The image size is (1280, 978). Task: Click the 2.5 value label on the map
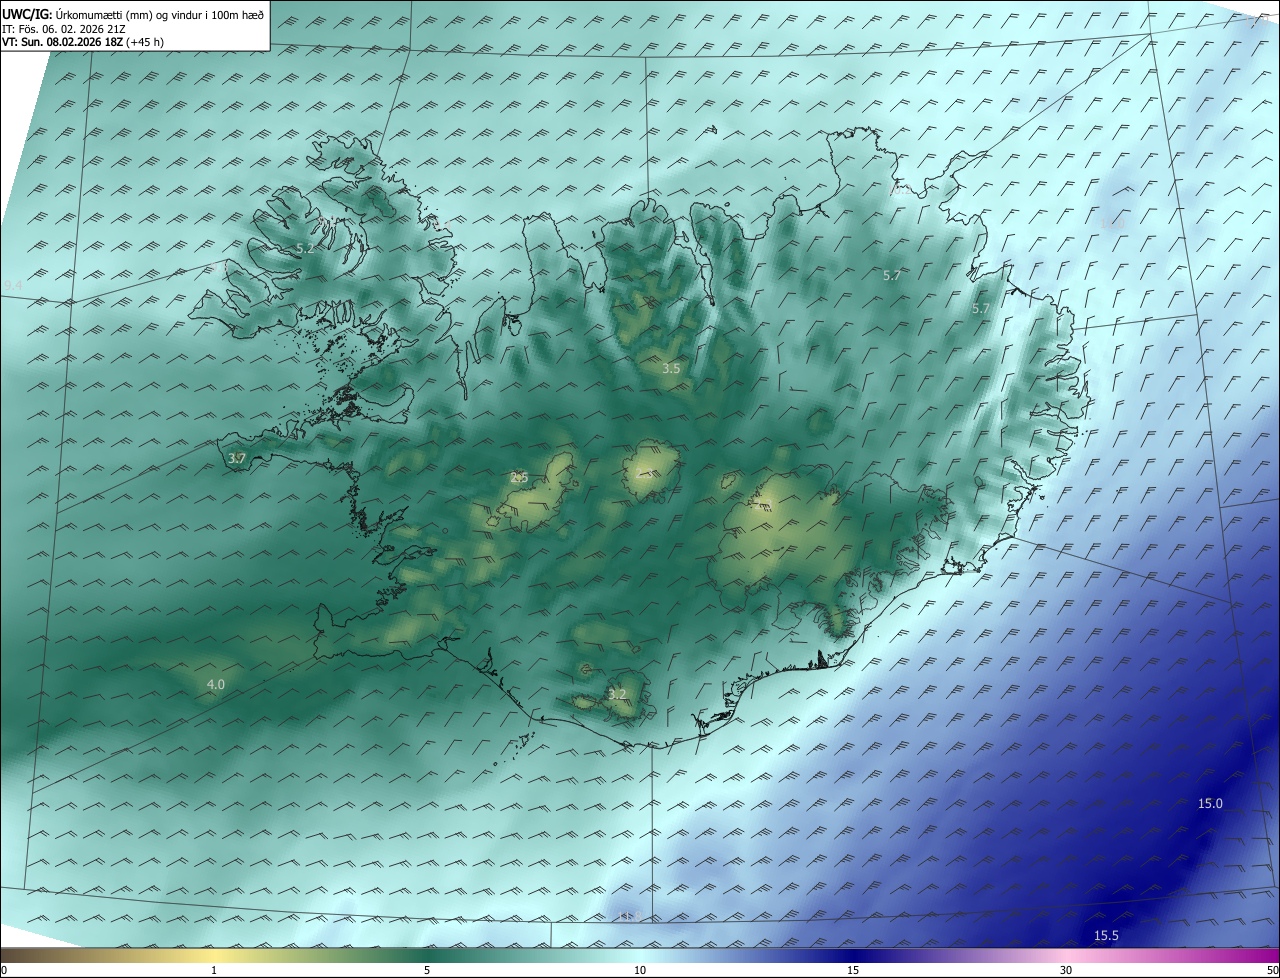519,478
